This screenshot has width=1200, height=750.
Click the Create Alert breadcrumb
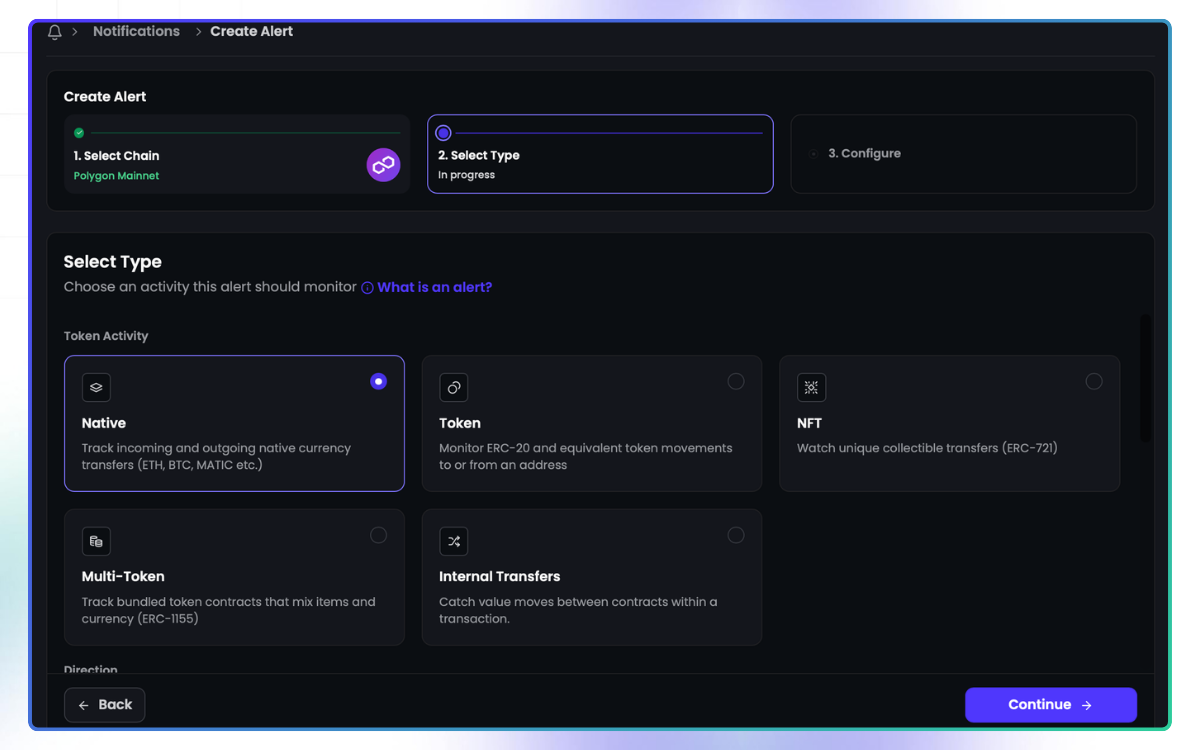coord(251,31)
